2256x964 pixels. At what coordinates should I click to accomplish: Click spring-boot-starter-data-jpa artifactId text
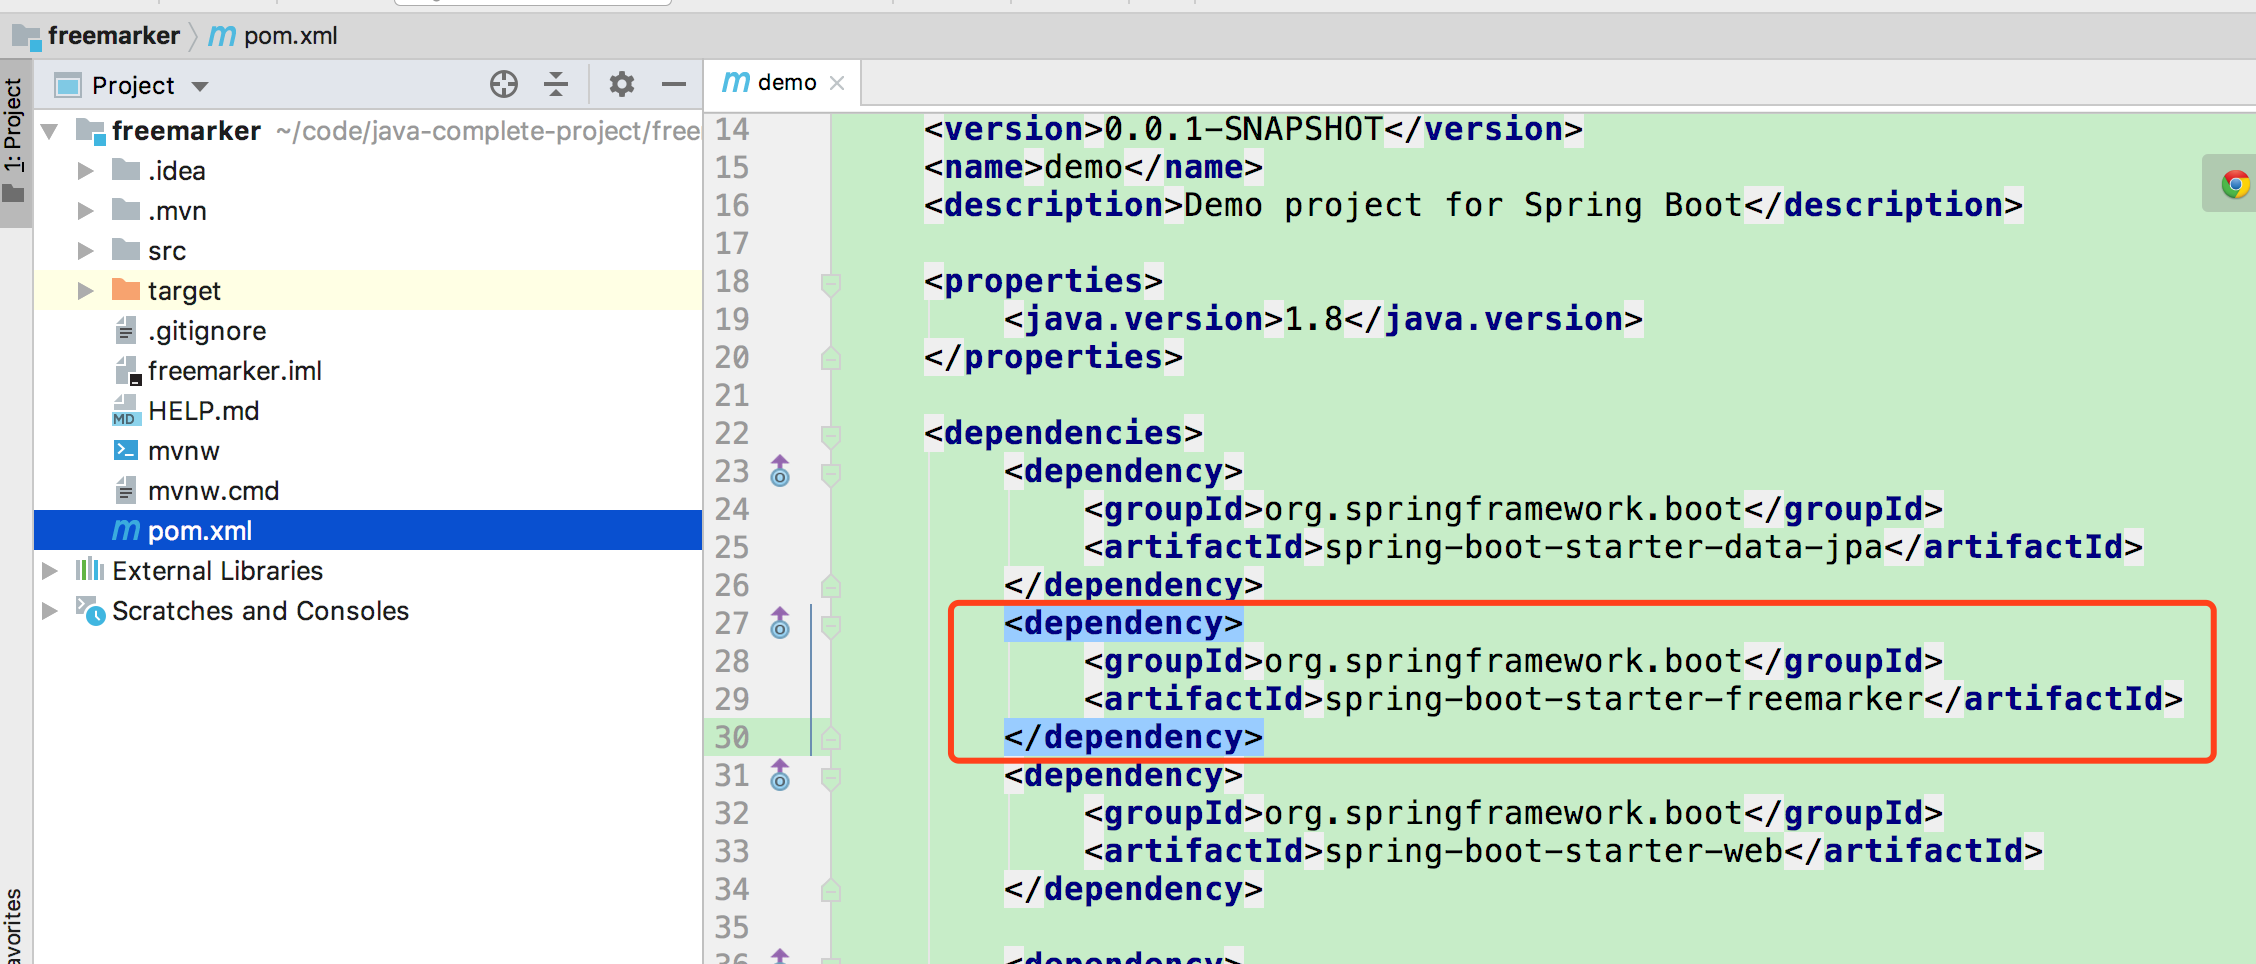1603,547
